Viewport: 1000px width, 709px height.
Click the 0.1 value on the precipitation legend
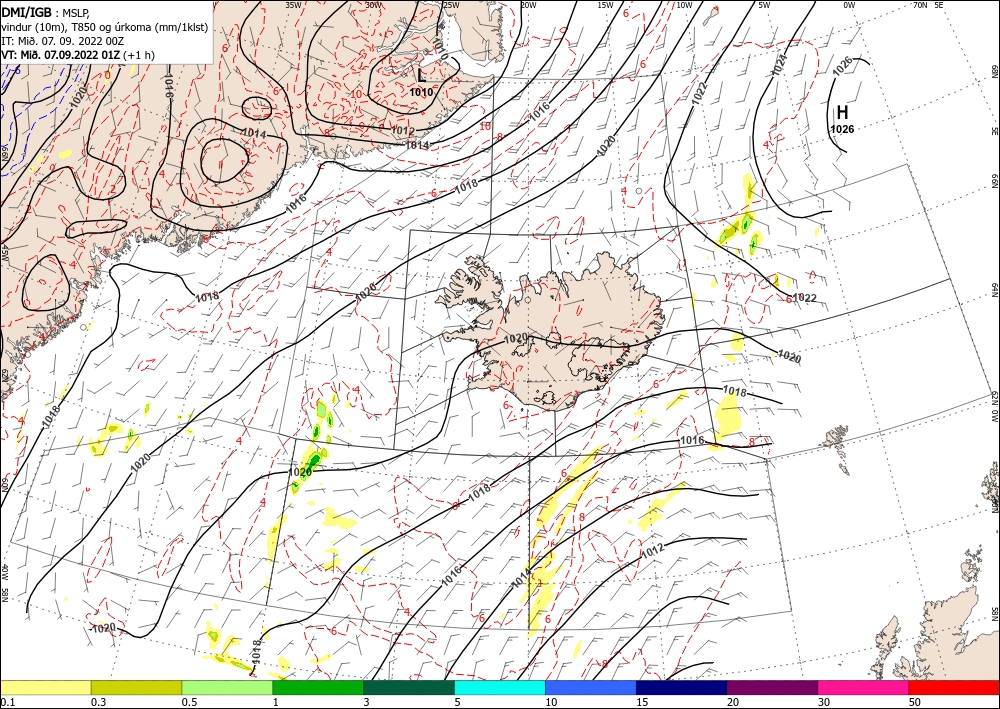pos(6,702)
